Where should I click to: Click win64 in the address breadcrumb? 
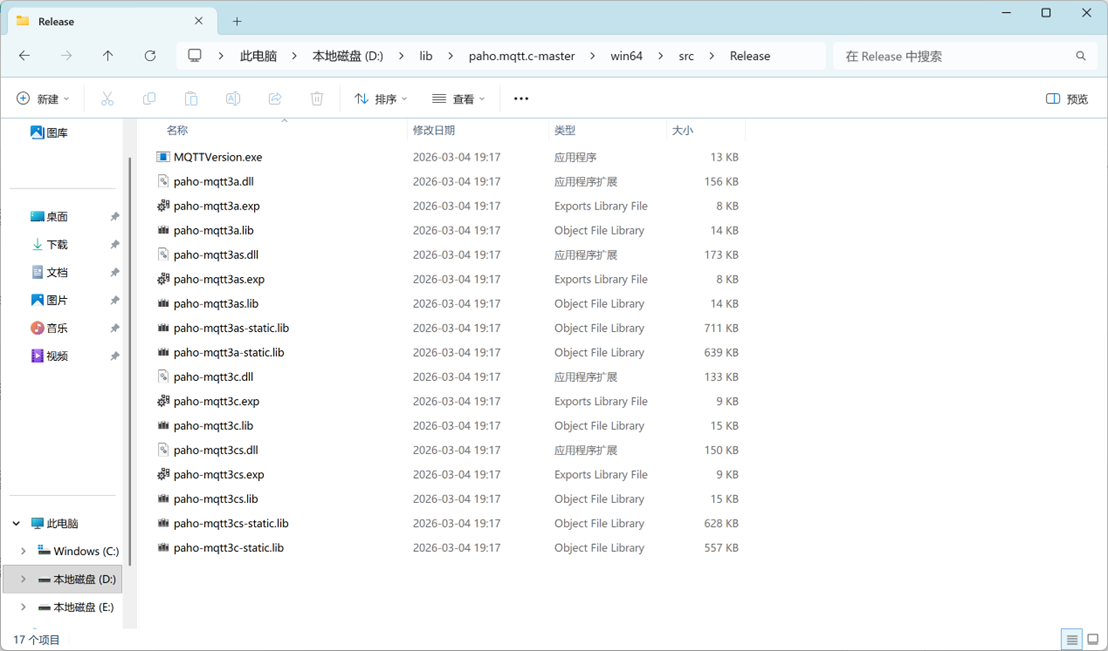(x=626, y=56)
